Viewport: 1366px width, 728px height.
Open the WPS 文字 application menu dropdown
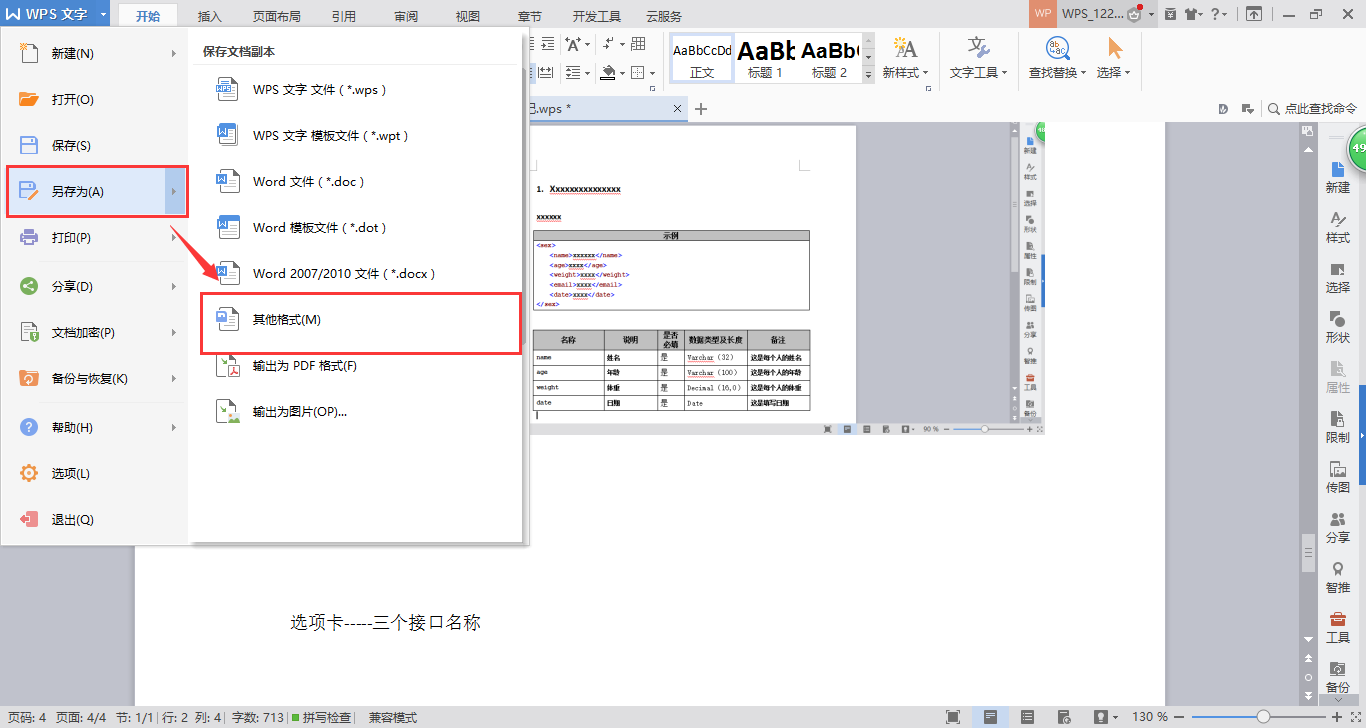click(104, 14)
